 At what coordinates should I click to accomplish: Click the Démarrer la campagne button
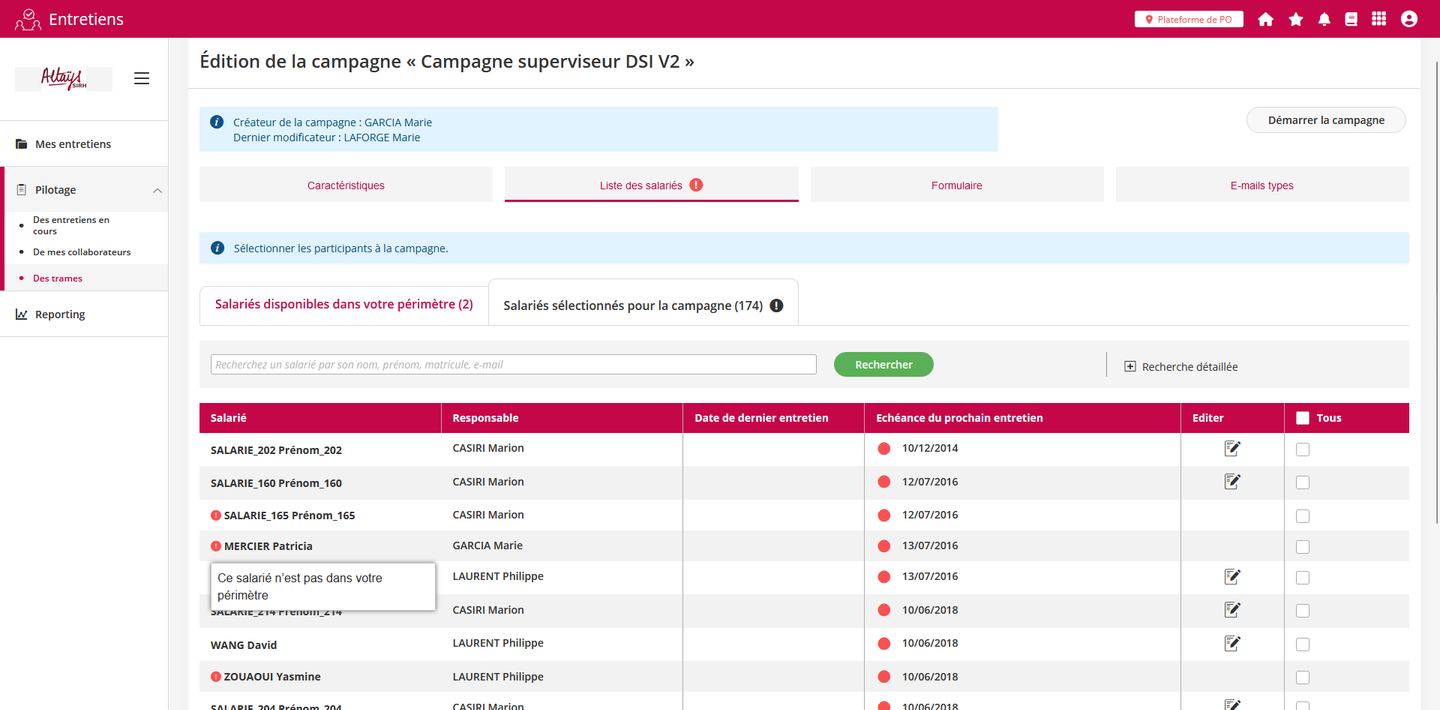pyautogui.click(x=1325, y=120)
